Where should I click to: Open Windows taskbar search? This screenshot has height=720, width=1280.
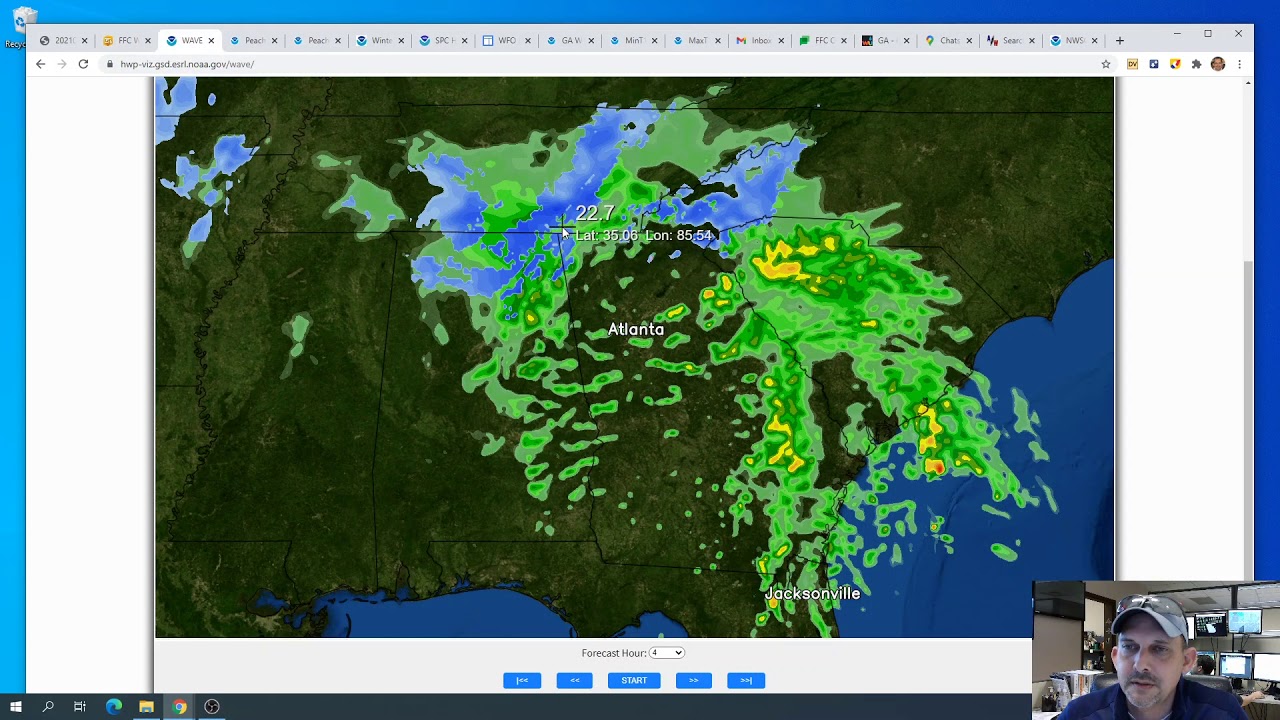tap(48, 707)
